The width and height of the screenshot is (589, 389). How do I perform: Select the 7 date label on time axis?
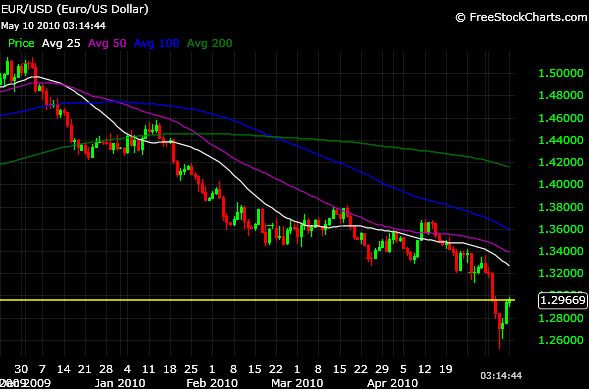coord(42,369)
